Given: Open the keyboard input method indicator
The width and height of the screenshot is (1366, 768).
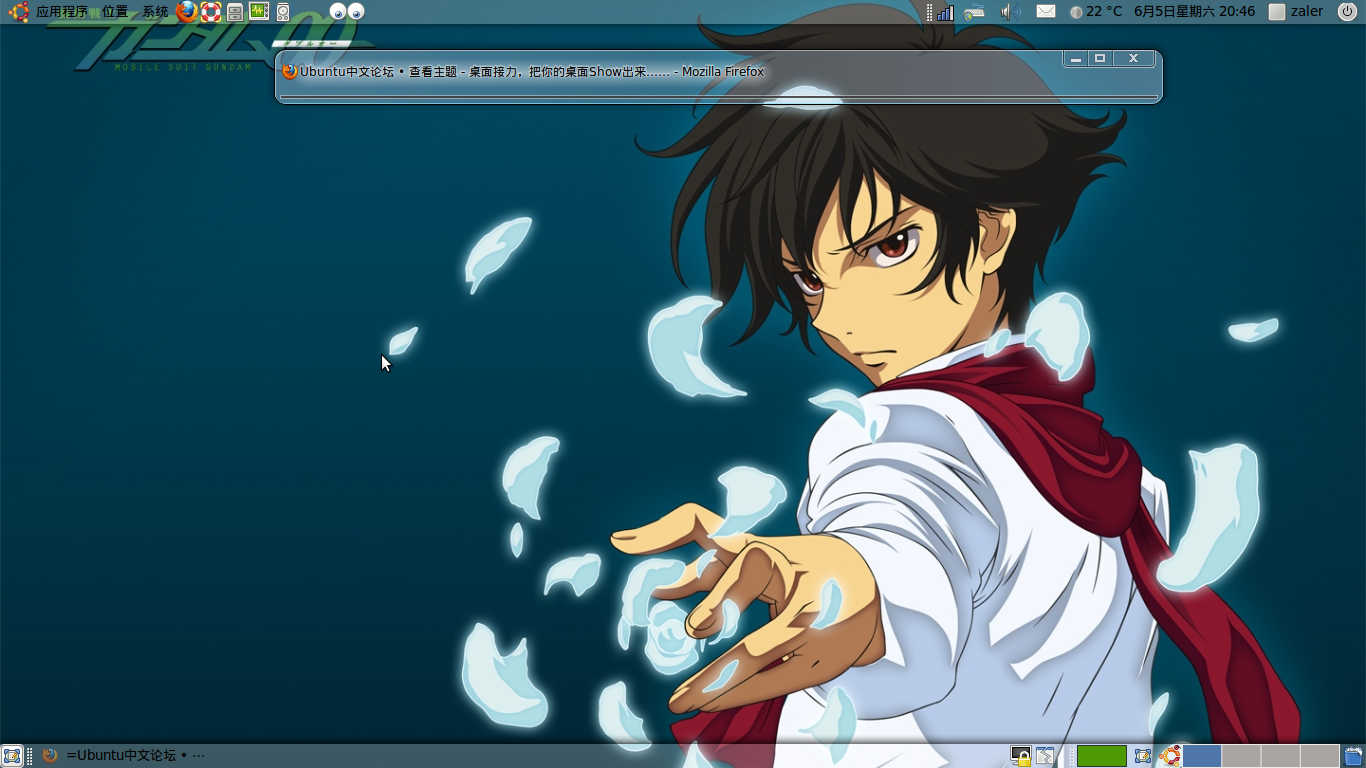Looking at the screenshot, I should click(x=975, y=12).
